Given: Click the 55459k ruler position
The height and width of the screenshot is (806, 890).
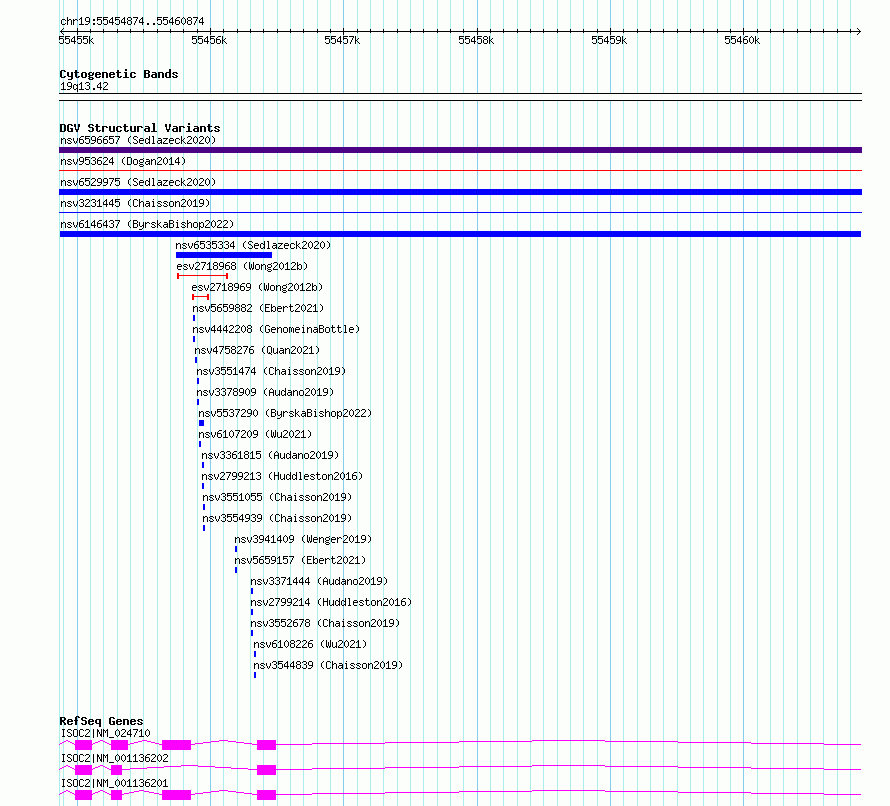Looking at the screenshot, I should tap(609, 40).
